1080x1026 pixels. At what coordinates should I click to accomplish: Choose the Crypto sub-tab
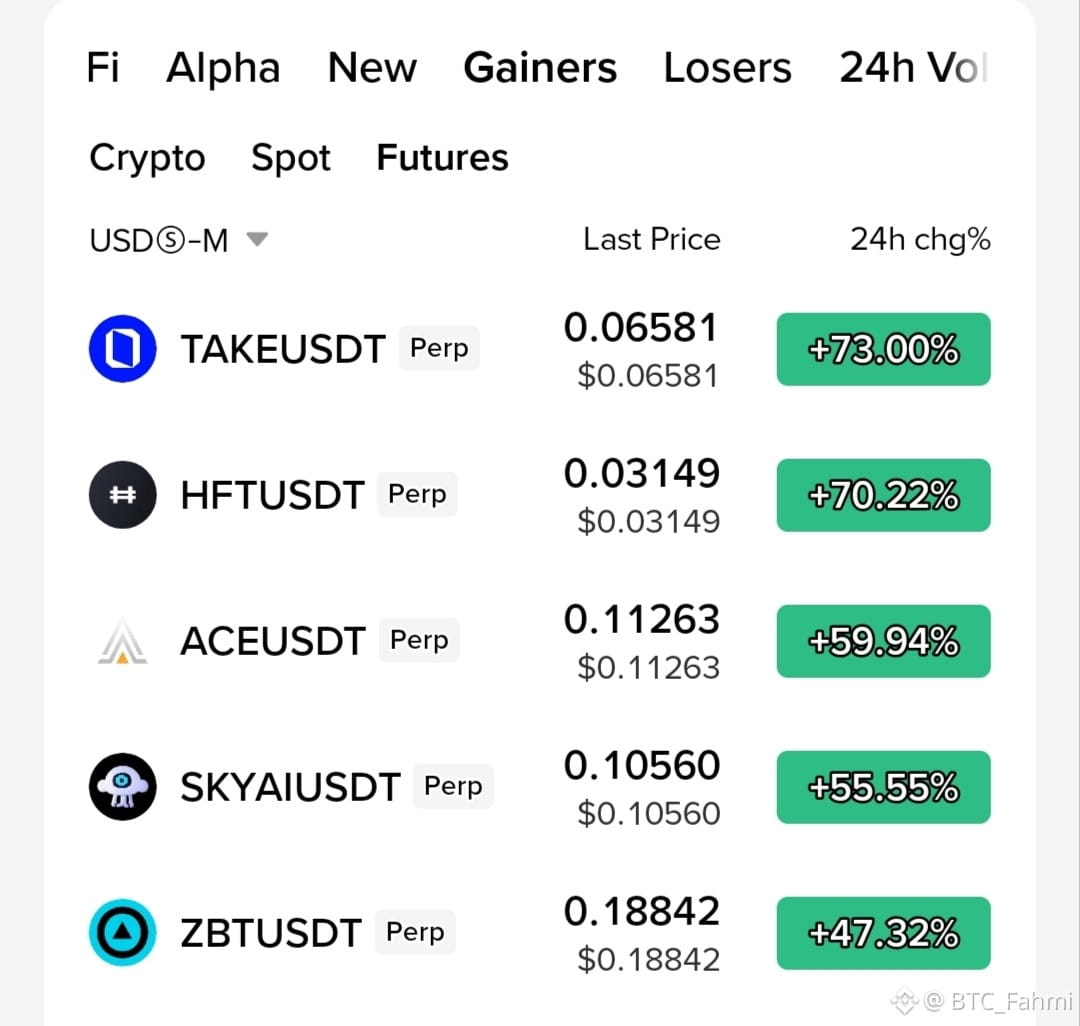(147, 158)
